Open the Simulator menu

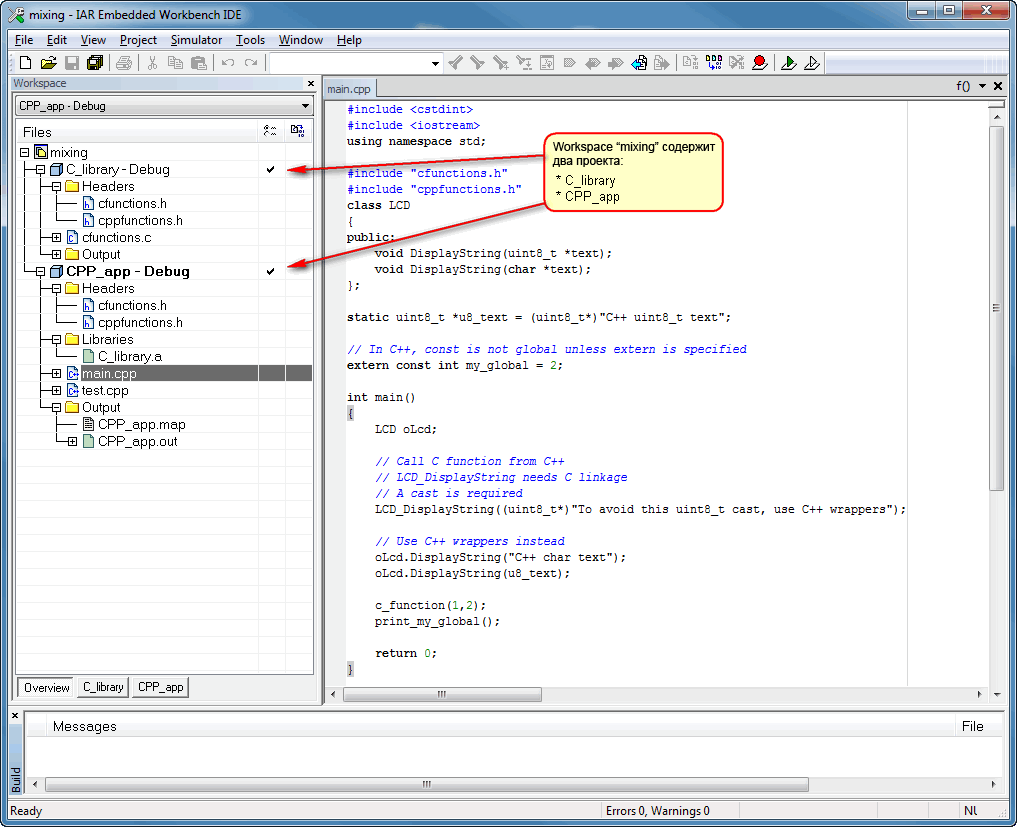(x=197, y=40)
